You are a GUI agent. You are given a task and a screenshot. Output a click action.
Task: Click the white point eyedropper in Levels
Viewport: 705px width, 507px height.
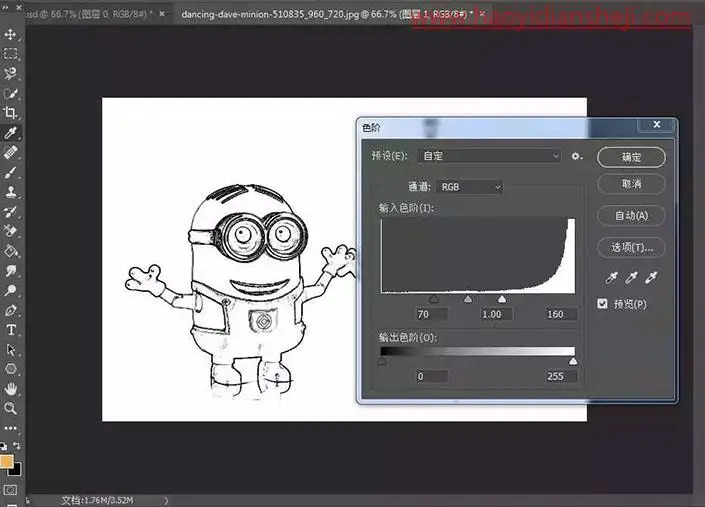[651, 278]
